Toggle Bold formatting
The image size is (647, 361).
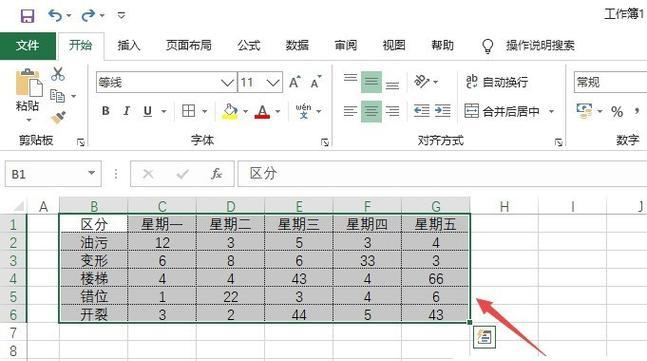point(106,111)
